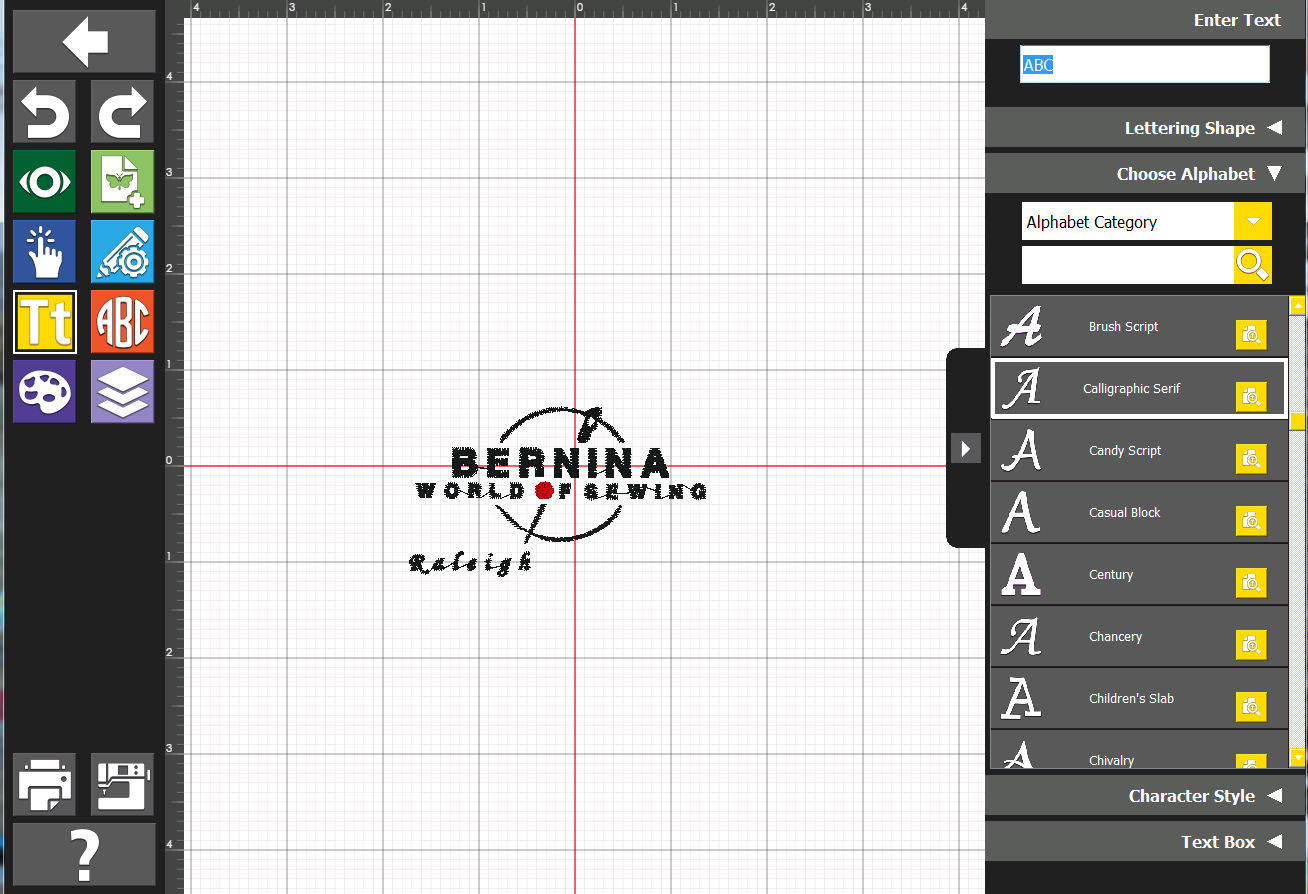The width and height of the screenshot is (1308, 894).
Task: Click the font list scrollbar thumb
Action: 1298,422
